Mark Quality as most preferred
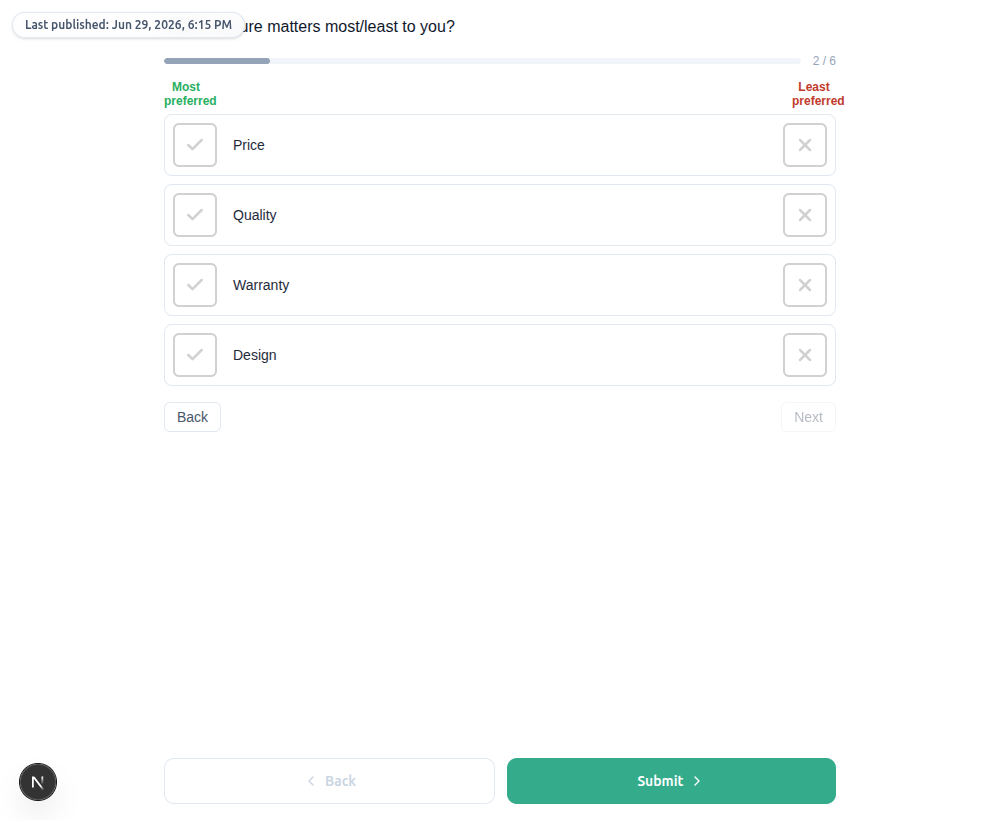1000x820 pixels. click(x=195, y=215)
